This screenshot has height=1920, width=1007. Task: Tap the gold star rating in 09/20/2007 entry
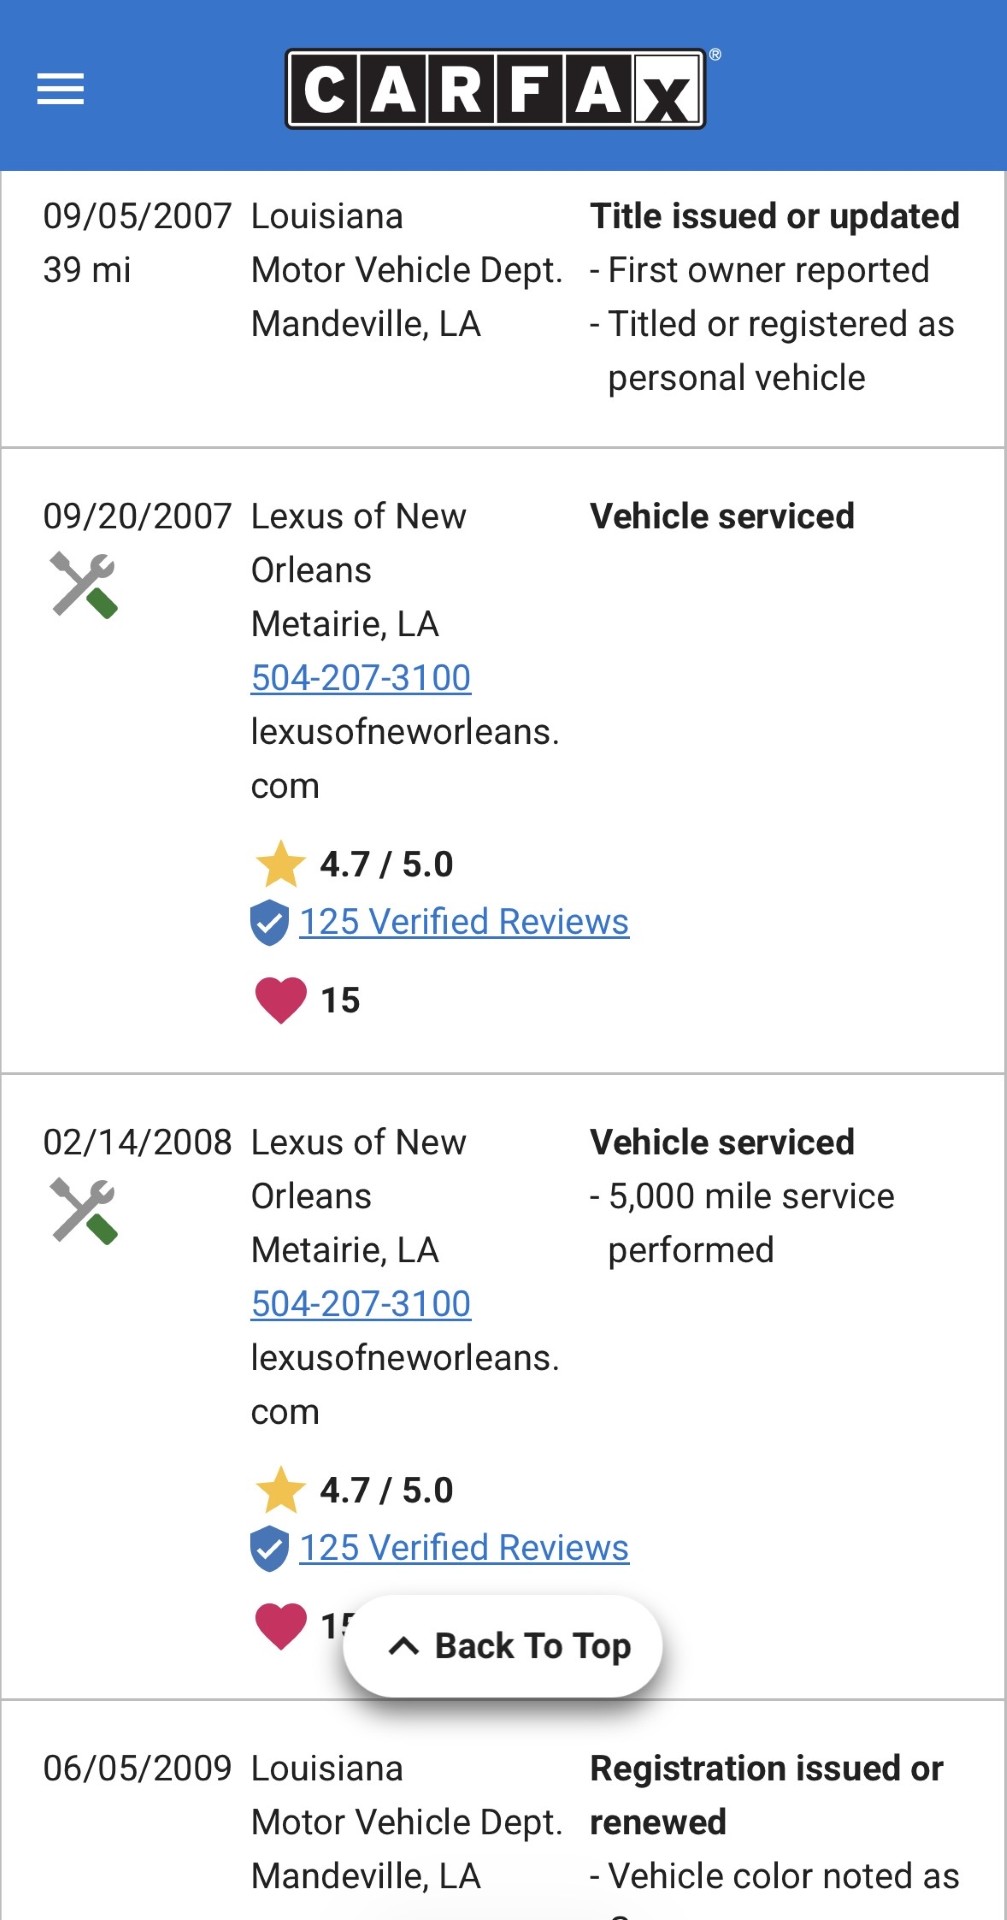click(281, 864)
